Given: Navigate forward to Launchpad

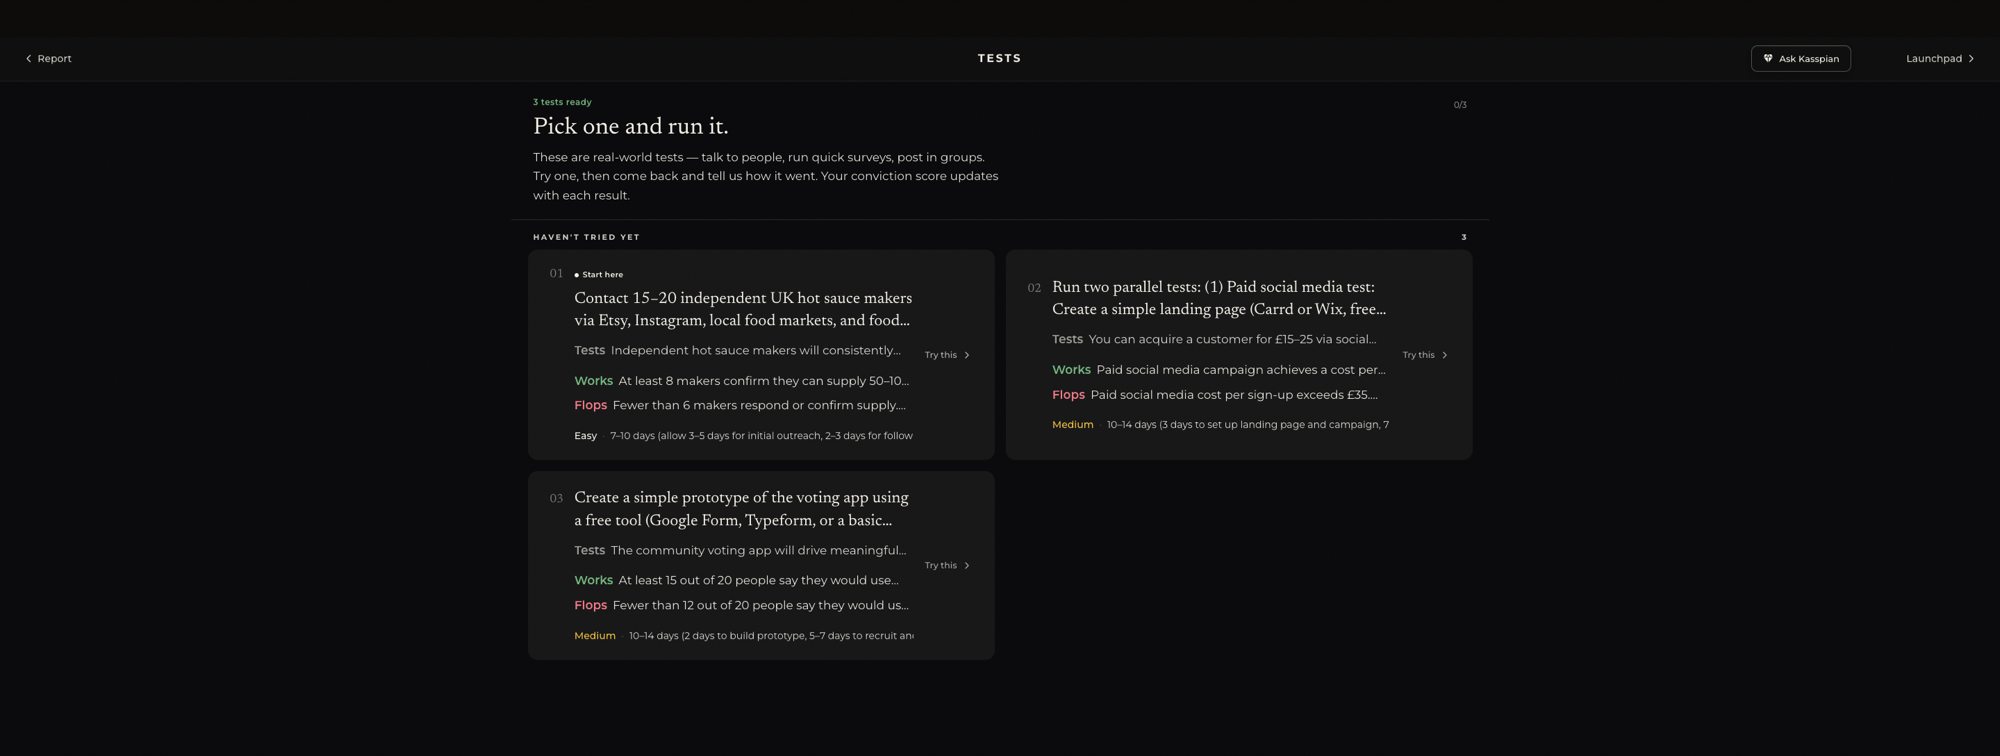Looking at the screenshot, I should tap(1940, 59).
